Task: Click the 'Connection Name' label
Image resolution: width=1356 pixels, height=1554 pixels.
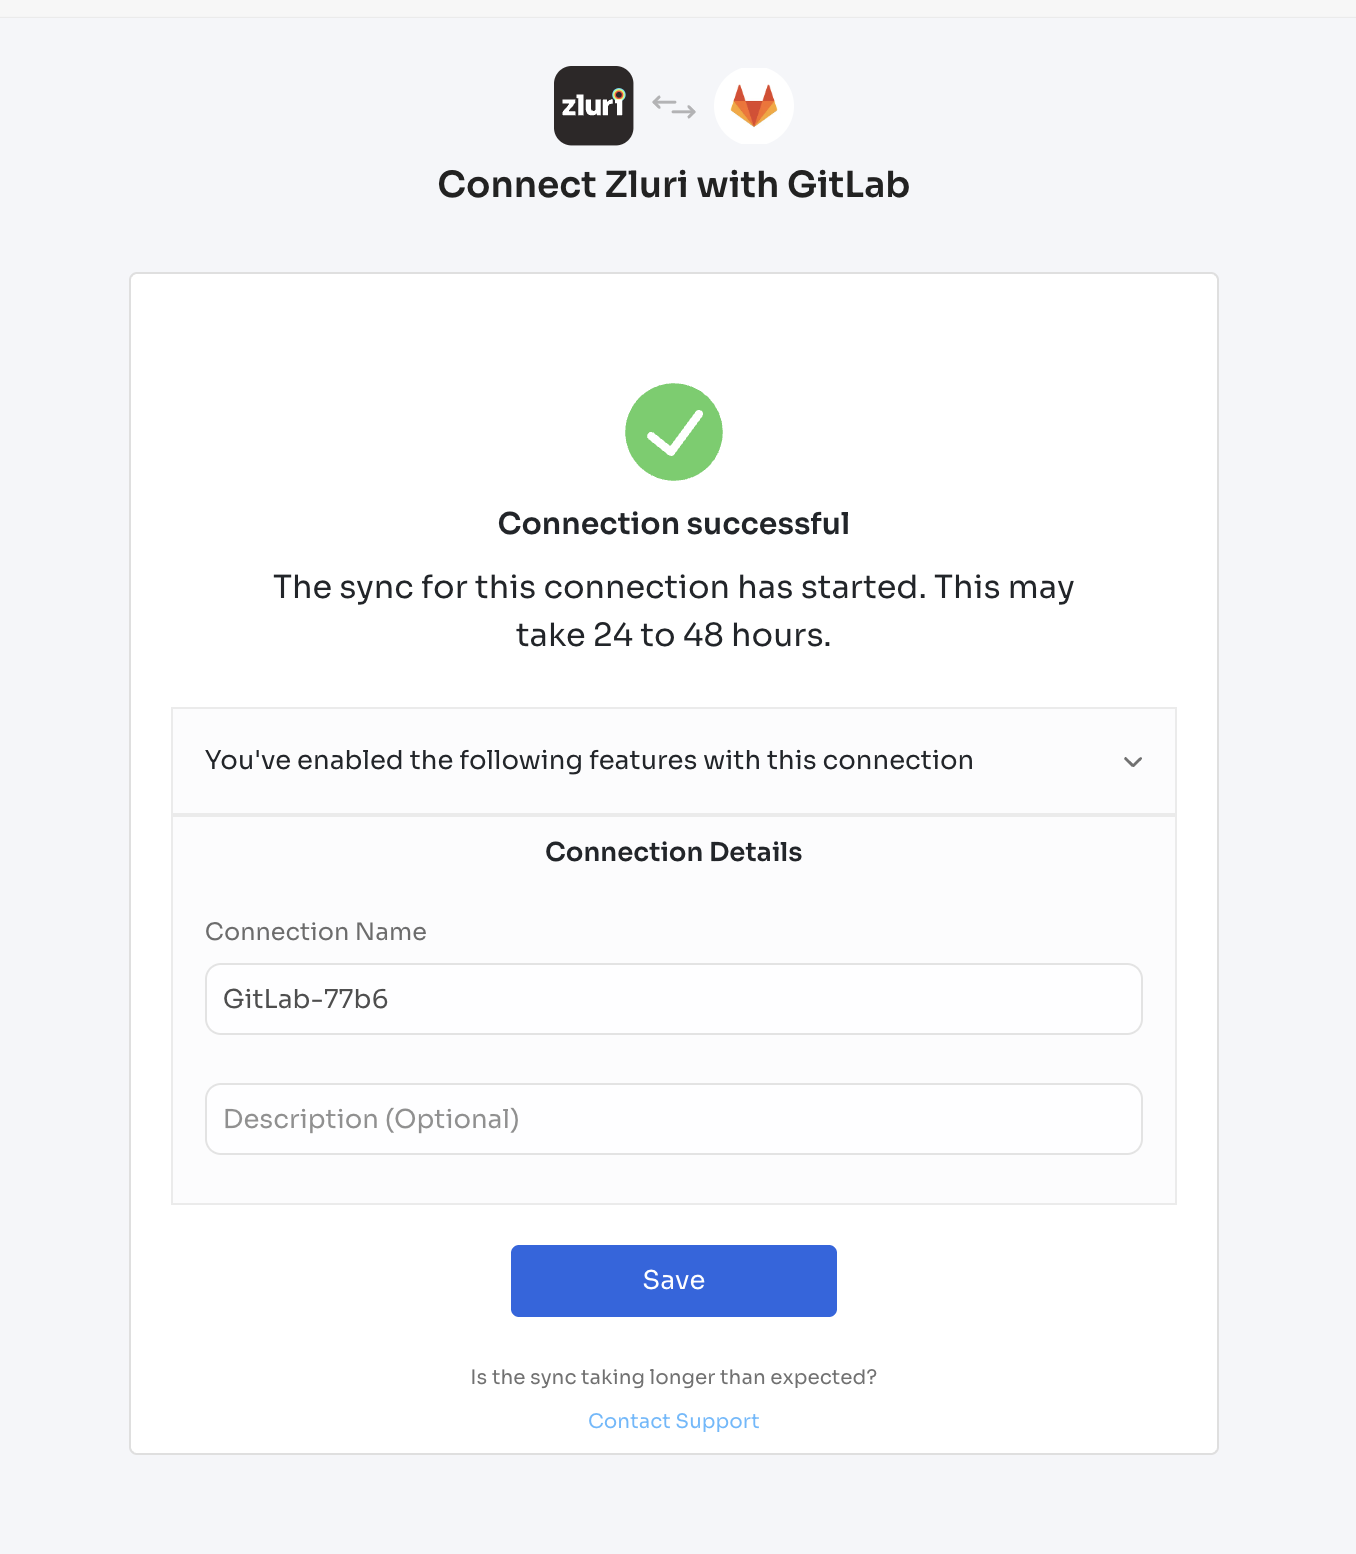Action: 316,932
